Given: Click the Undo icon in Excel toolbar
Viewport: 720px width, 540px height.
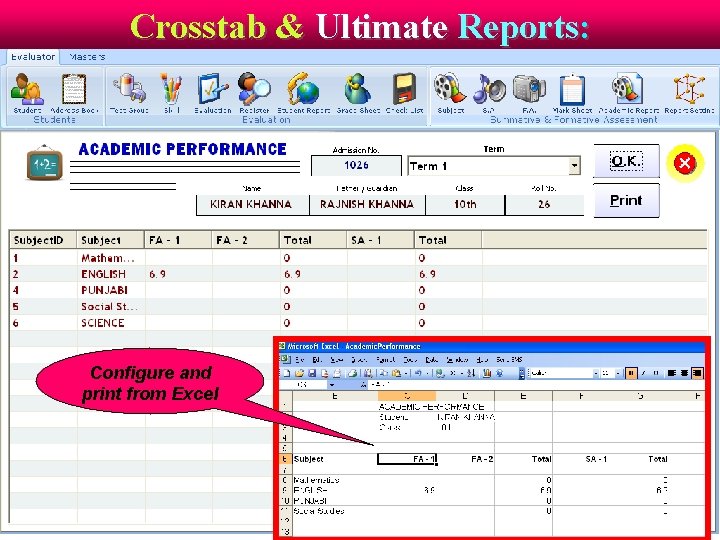Looking at the screenshot, I should (418, 373).
